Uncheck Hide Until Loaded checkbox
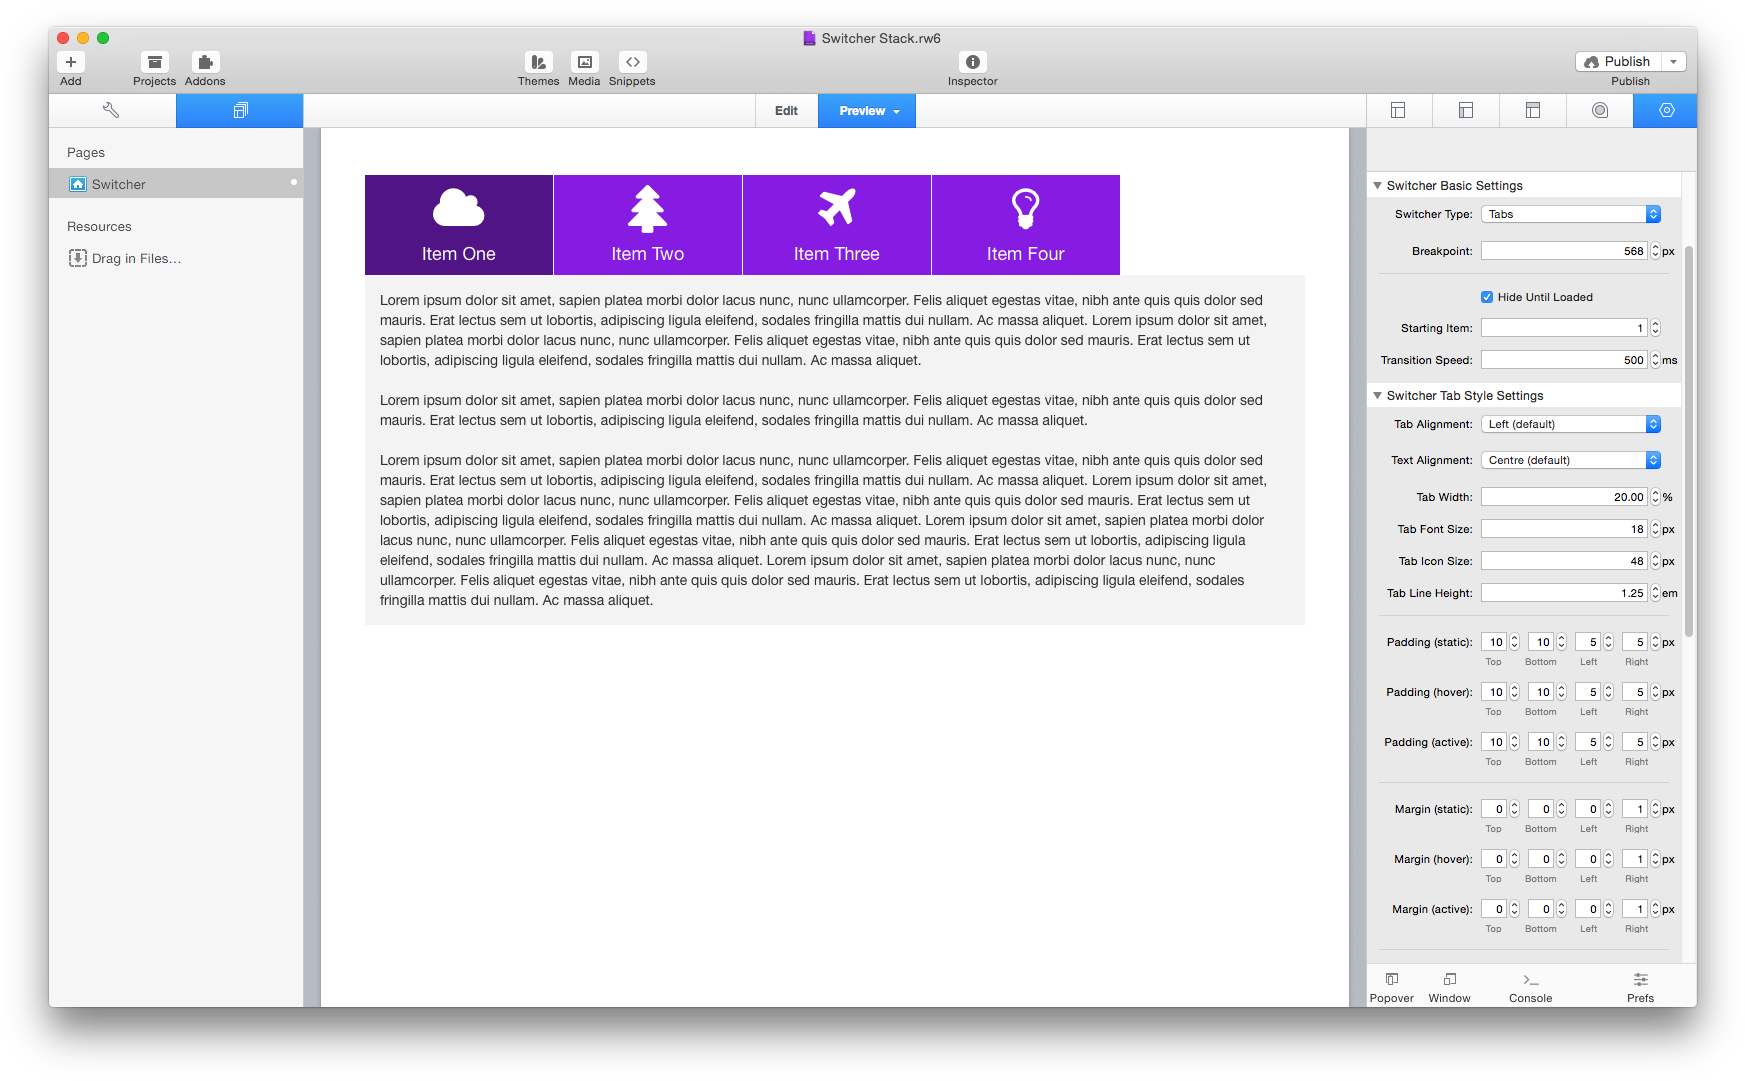Screen dimensions: 1745x1081 click(1487, 297)
